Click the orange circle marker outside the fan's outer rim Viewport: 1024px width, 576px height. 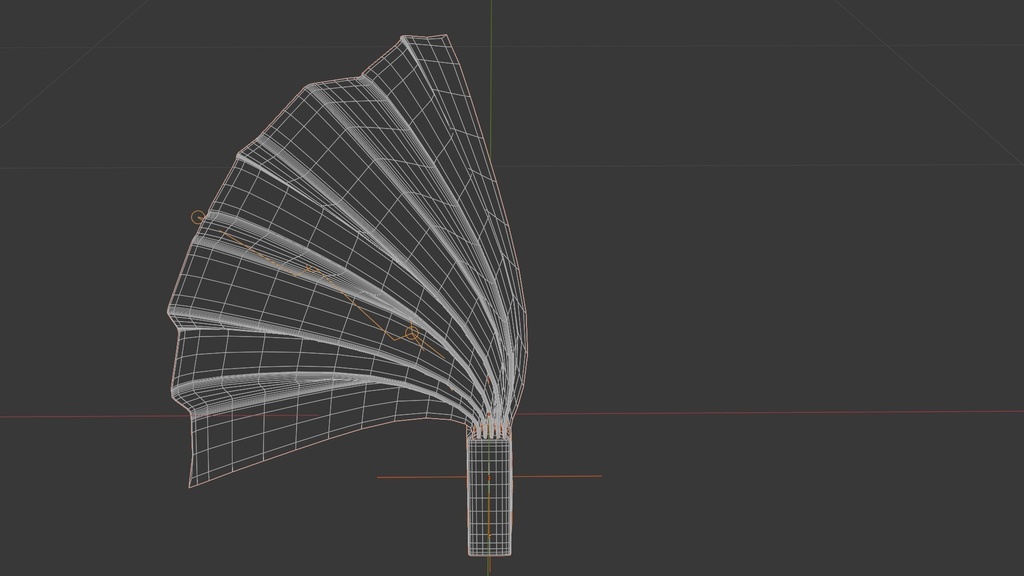pos(198,216)
